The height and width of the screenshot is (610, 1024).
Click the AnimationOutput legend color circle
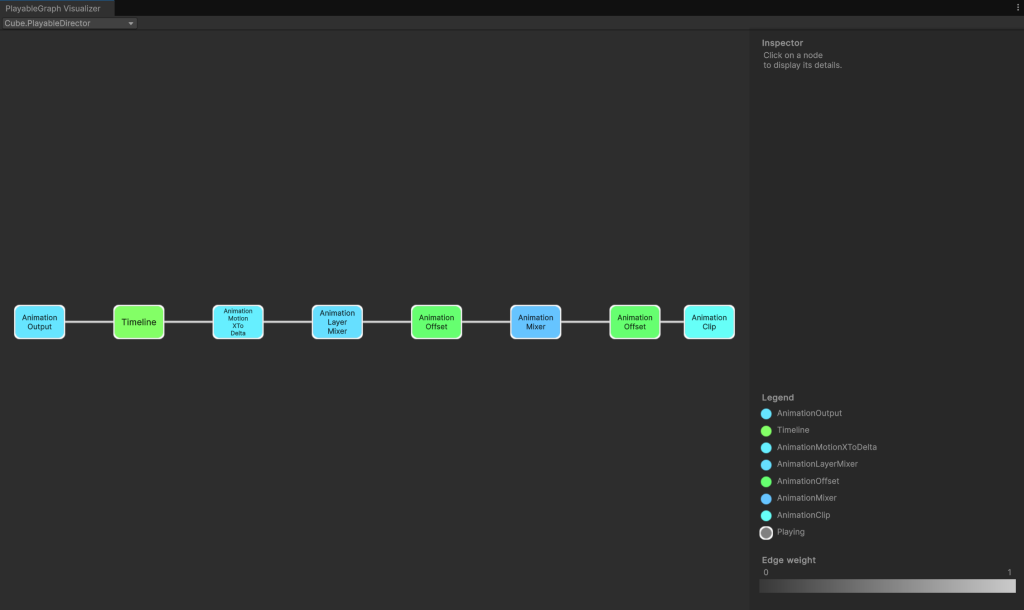766,414
